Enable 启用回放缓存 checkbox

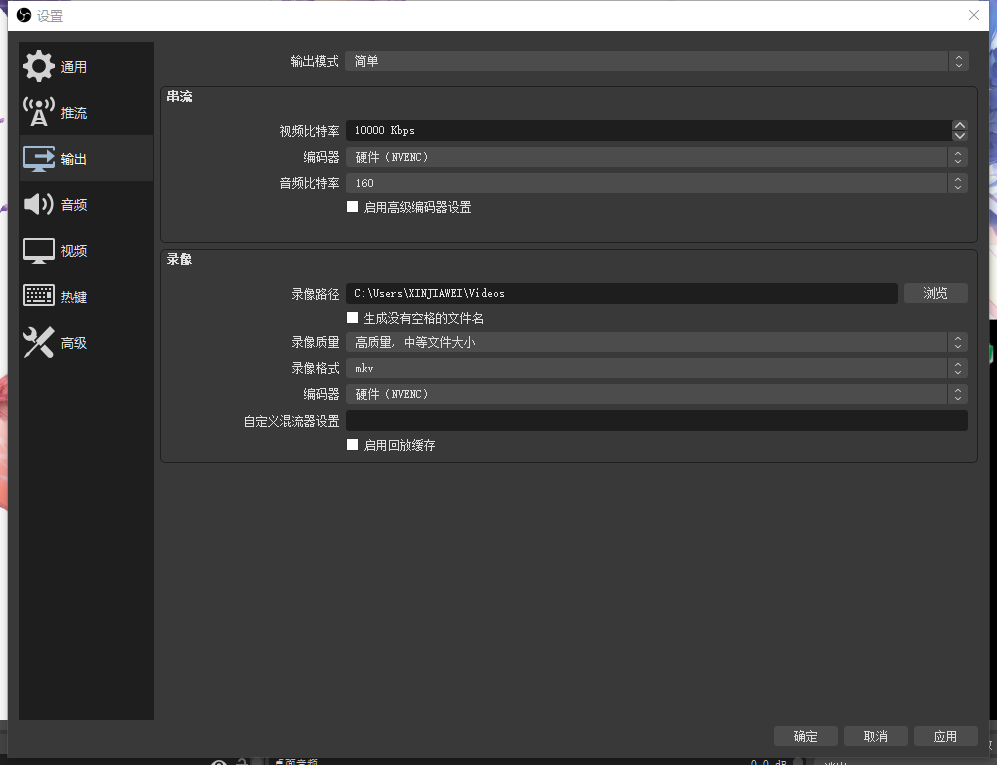pos(352,445)
